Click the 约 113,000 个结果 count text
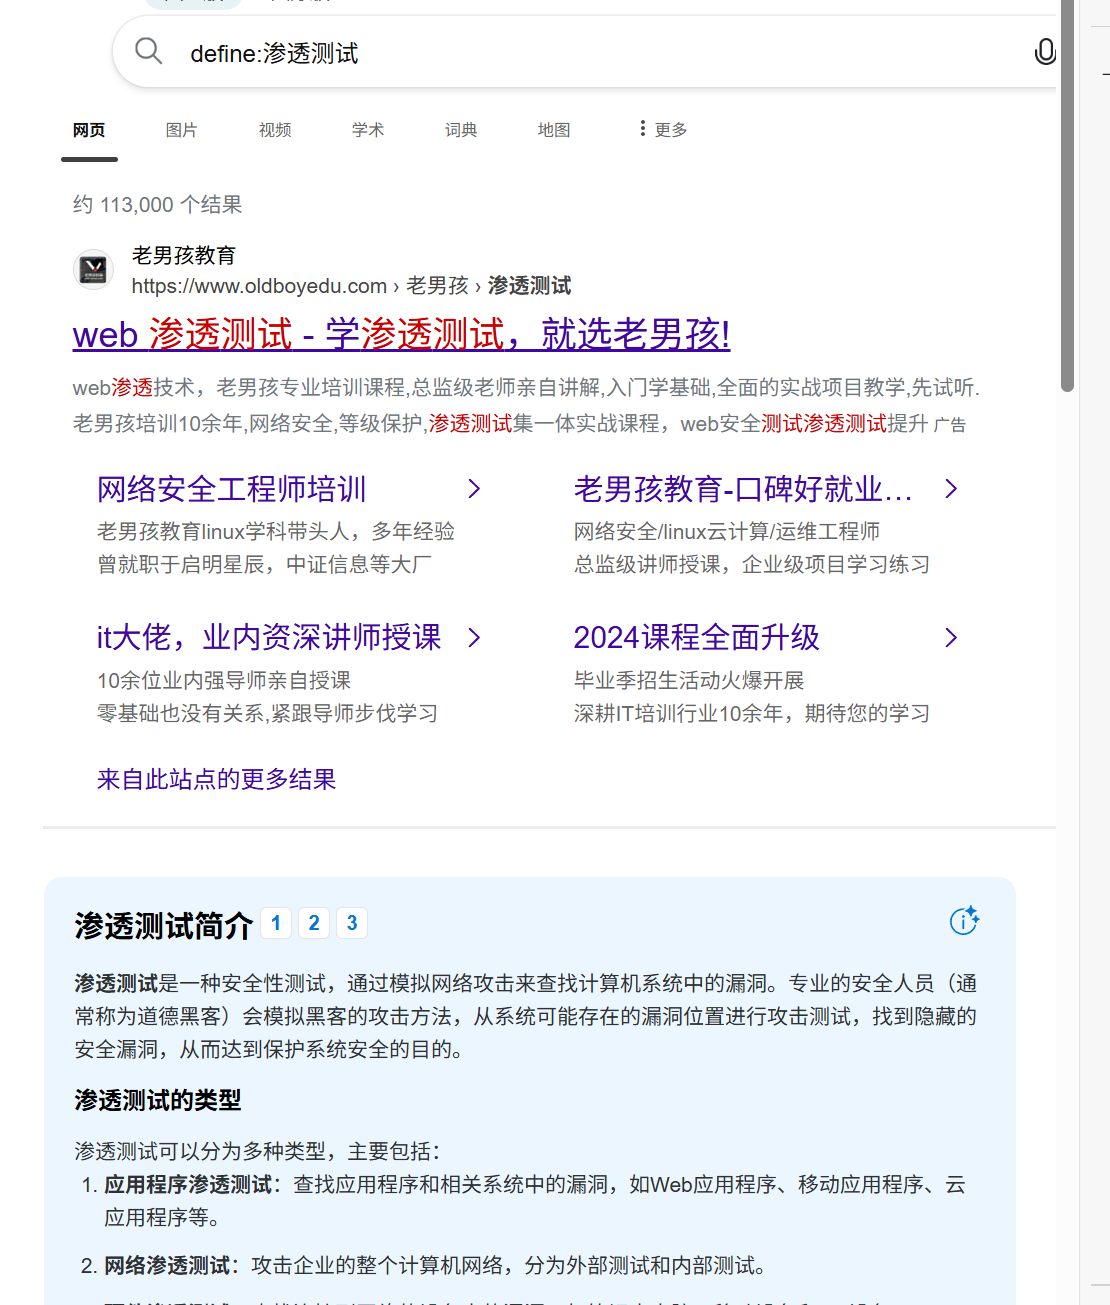Image resolution: width=1110 pixels, height=1305 pixels. click(158, 205)
